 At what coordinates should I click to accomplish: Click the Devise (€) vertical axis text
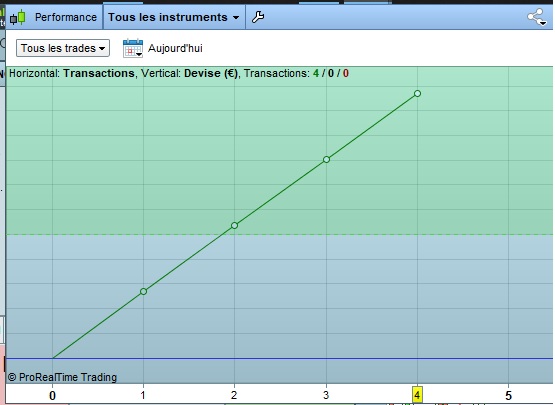point(211,73)
